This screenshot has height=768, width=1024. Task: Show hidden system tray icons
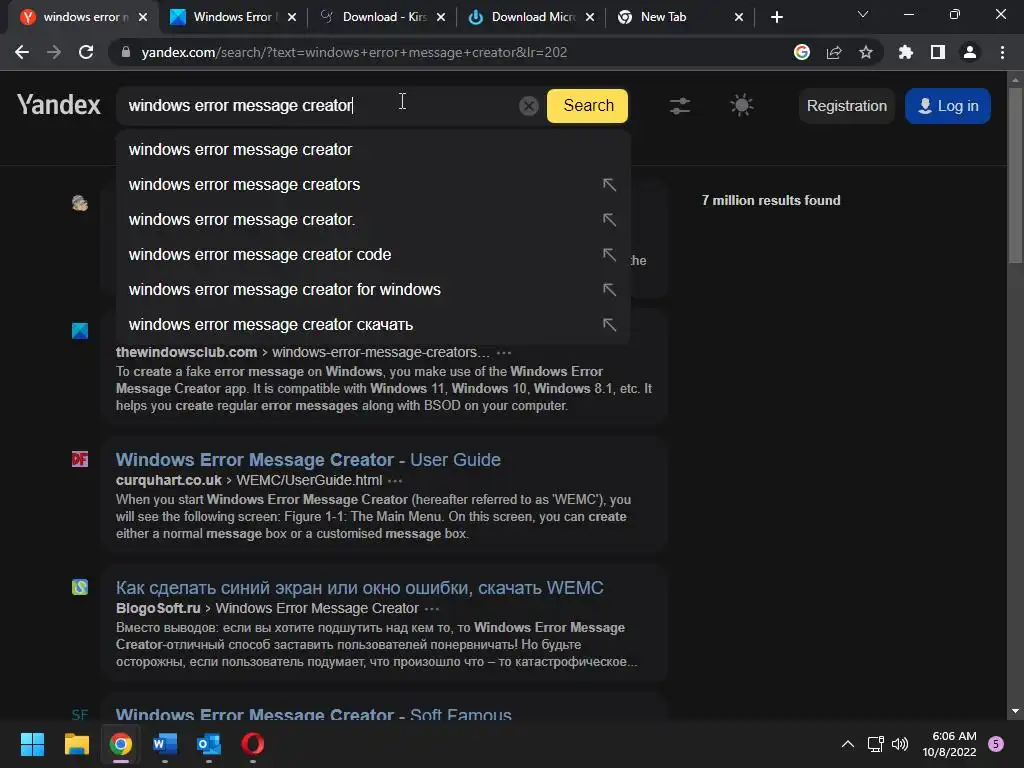(848, 744)
